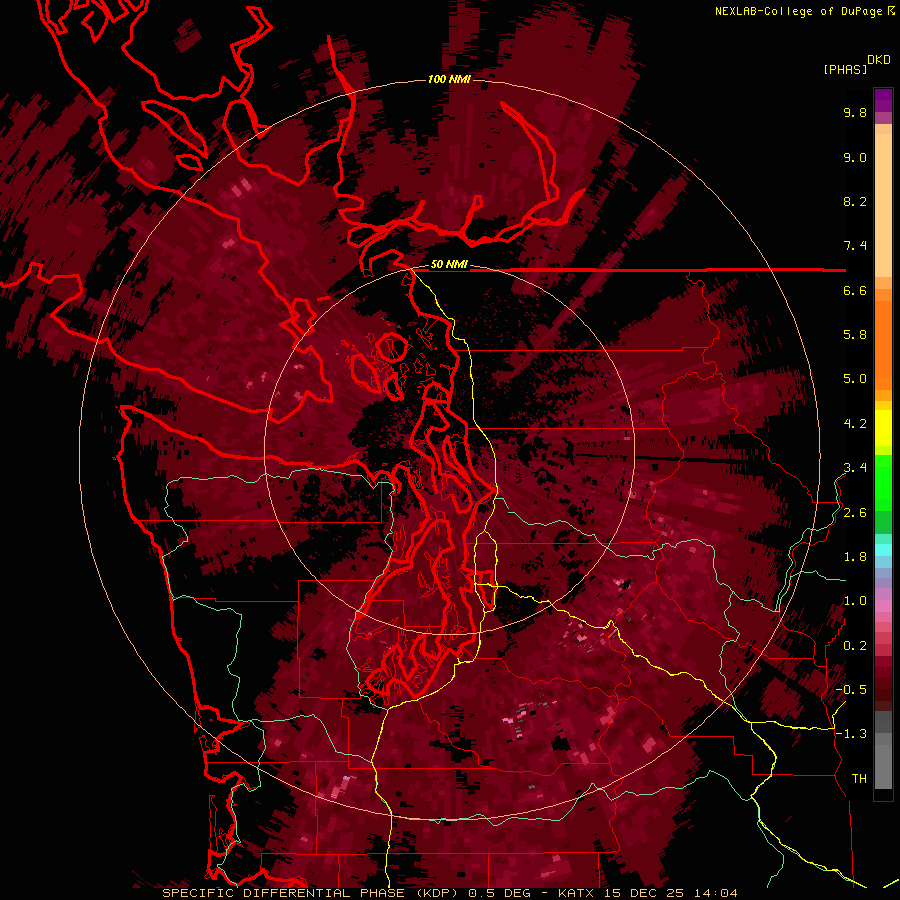Select the 4.2 scale label
Image resolution: width=900 pixels, height=900 pixels.
click(855, 424)
